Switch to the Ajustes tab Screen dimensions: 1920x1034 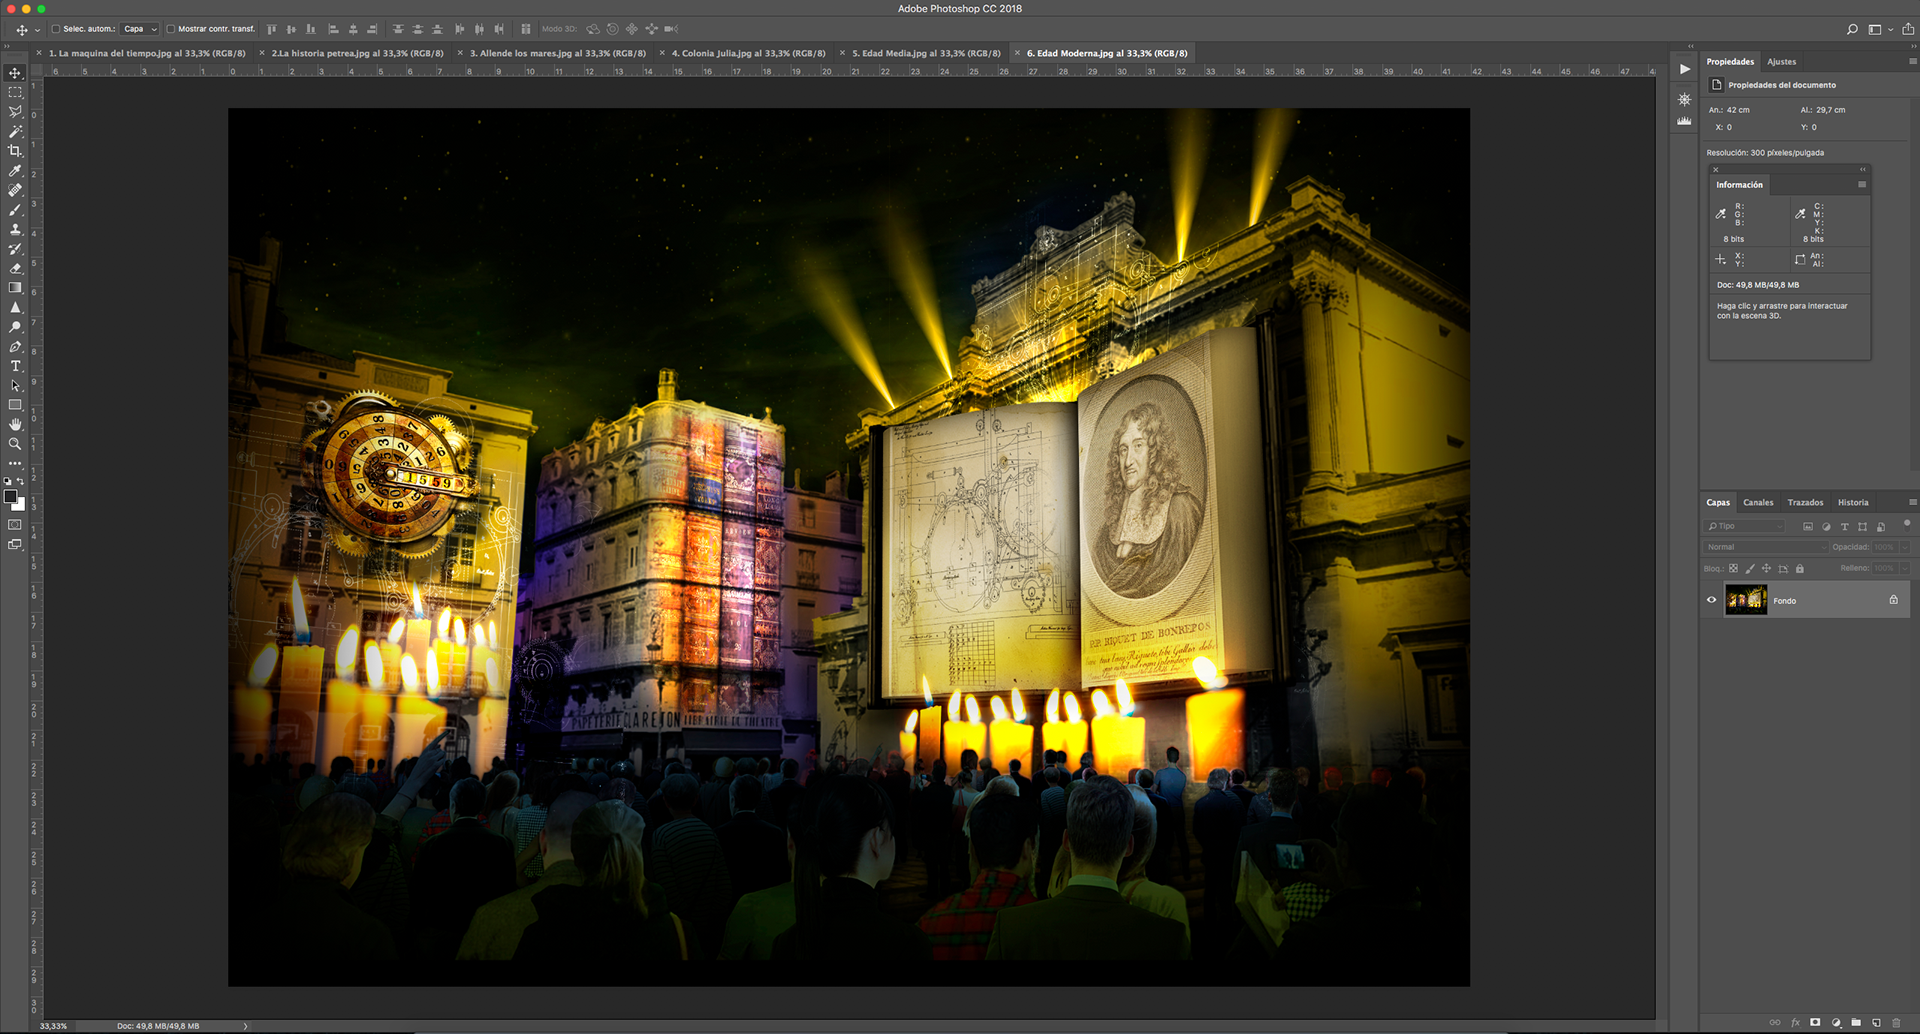pos(1782,61)
